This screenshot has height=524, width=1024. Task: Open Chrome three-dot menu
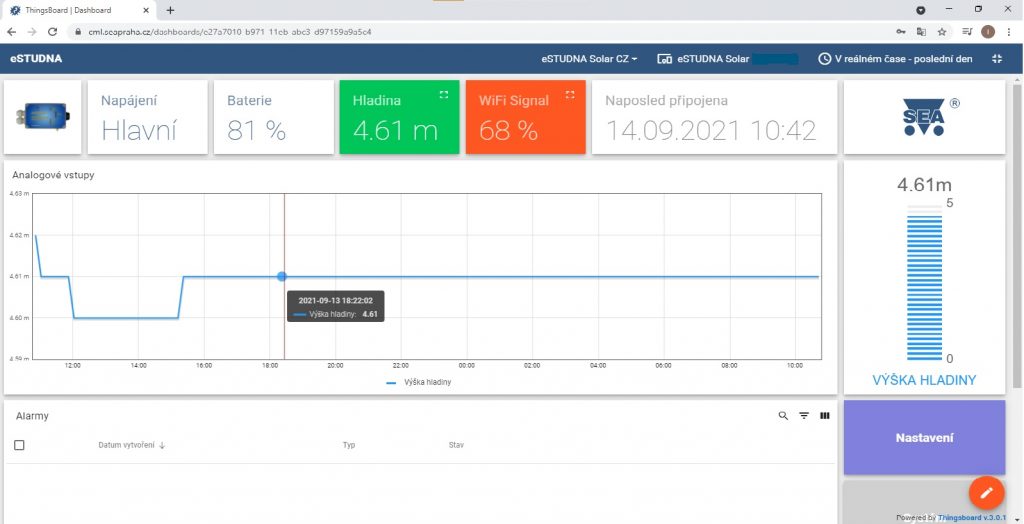point(1009,31)
